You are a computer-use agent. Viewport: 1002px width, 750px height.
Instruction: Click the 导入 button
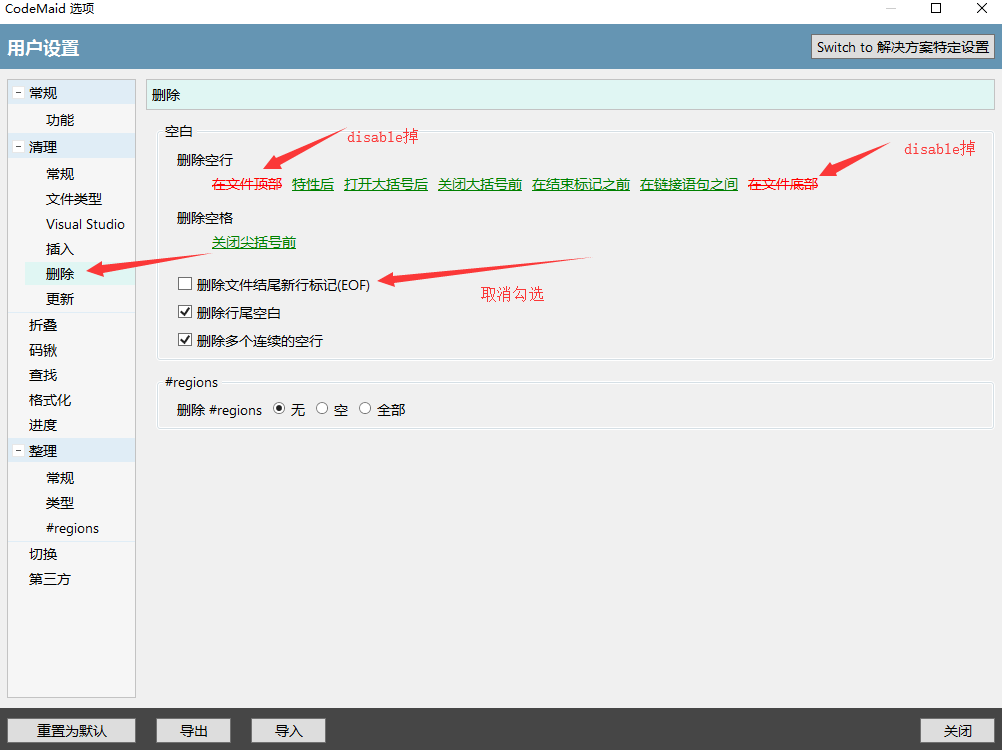click(288, 731)
